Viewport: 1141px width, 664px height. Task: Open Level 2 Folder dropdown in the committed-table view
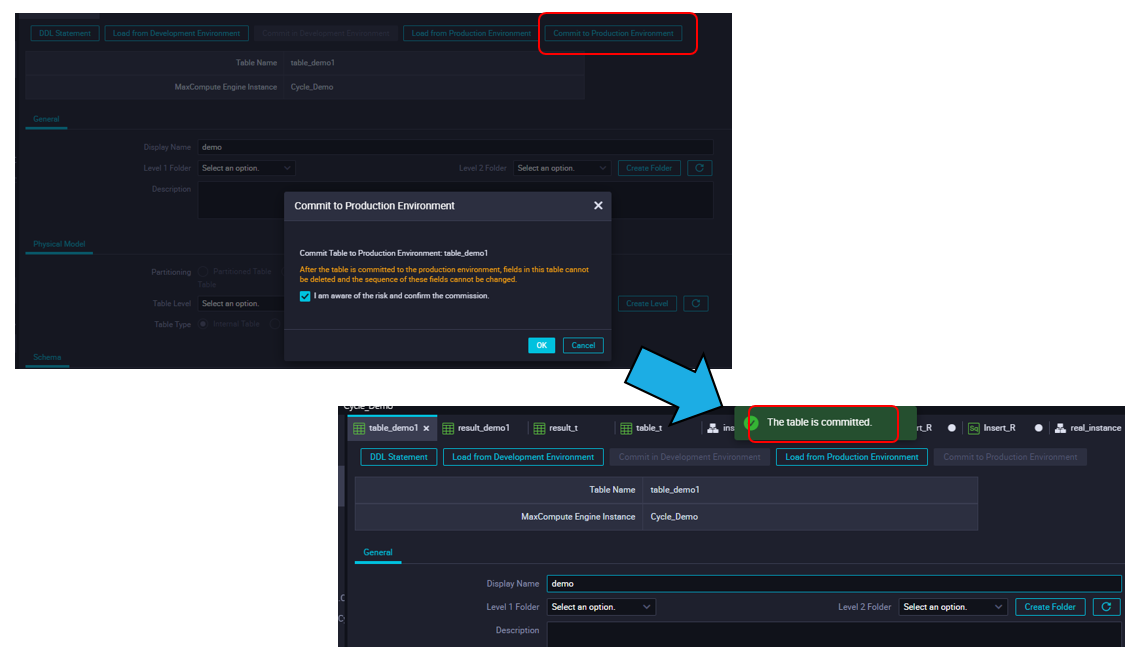[x=953, y=607]
